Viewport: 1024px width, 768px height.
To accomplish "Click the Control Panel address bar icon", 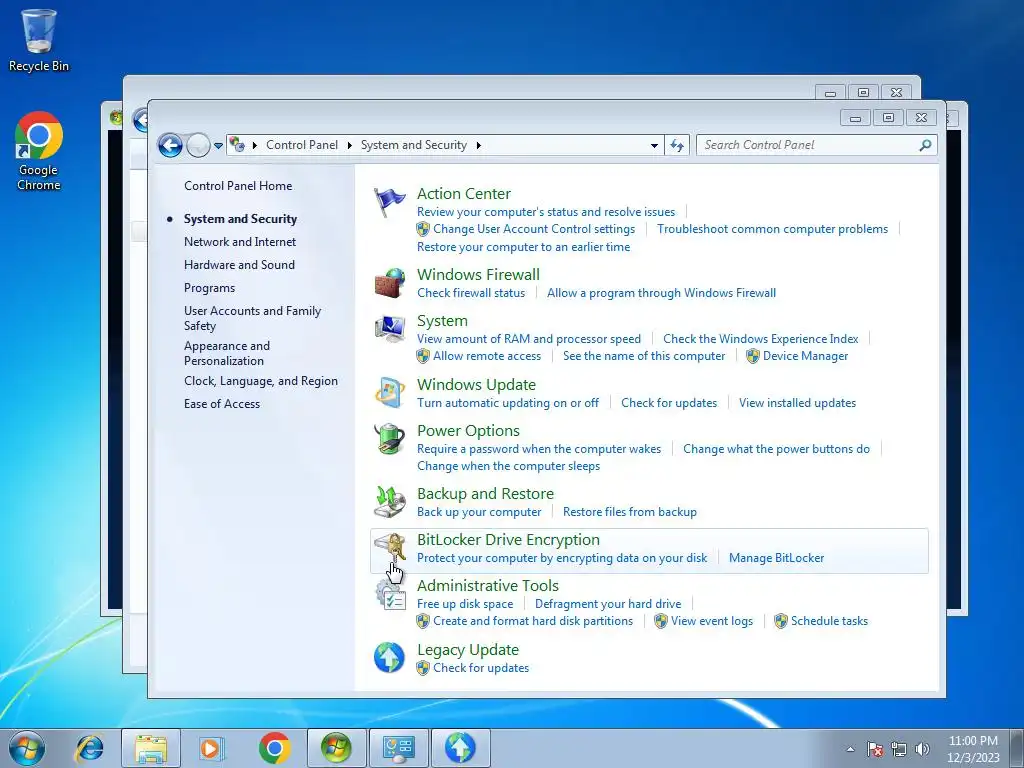I will pos(237,144).
